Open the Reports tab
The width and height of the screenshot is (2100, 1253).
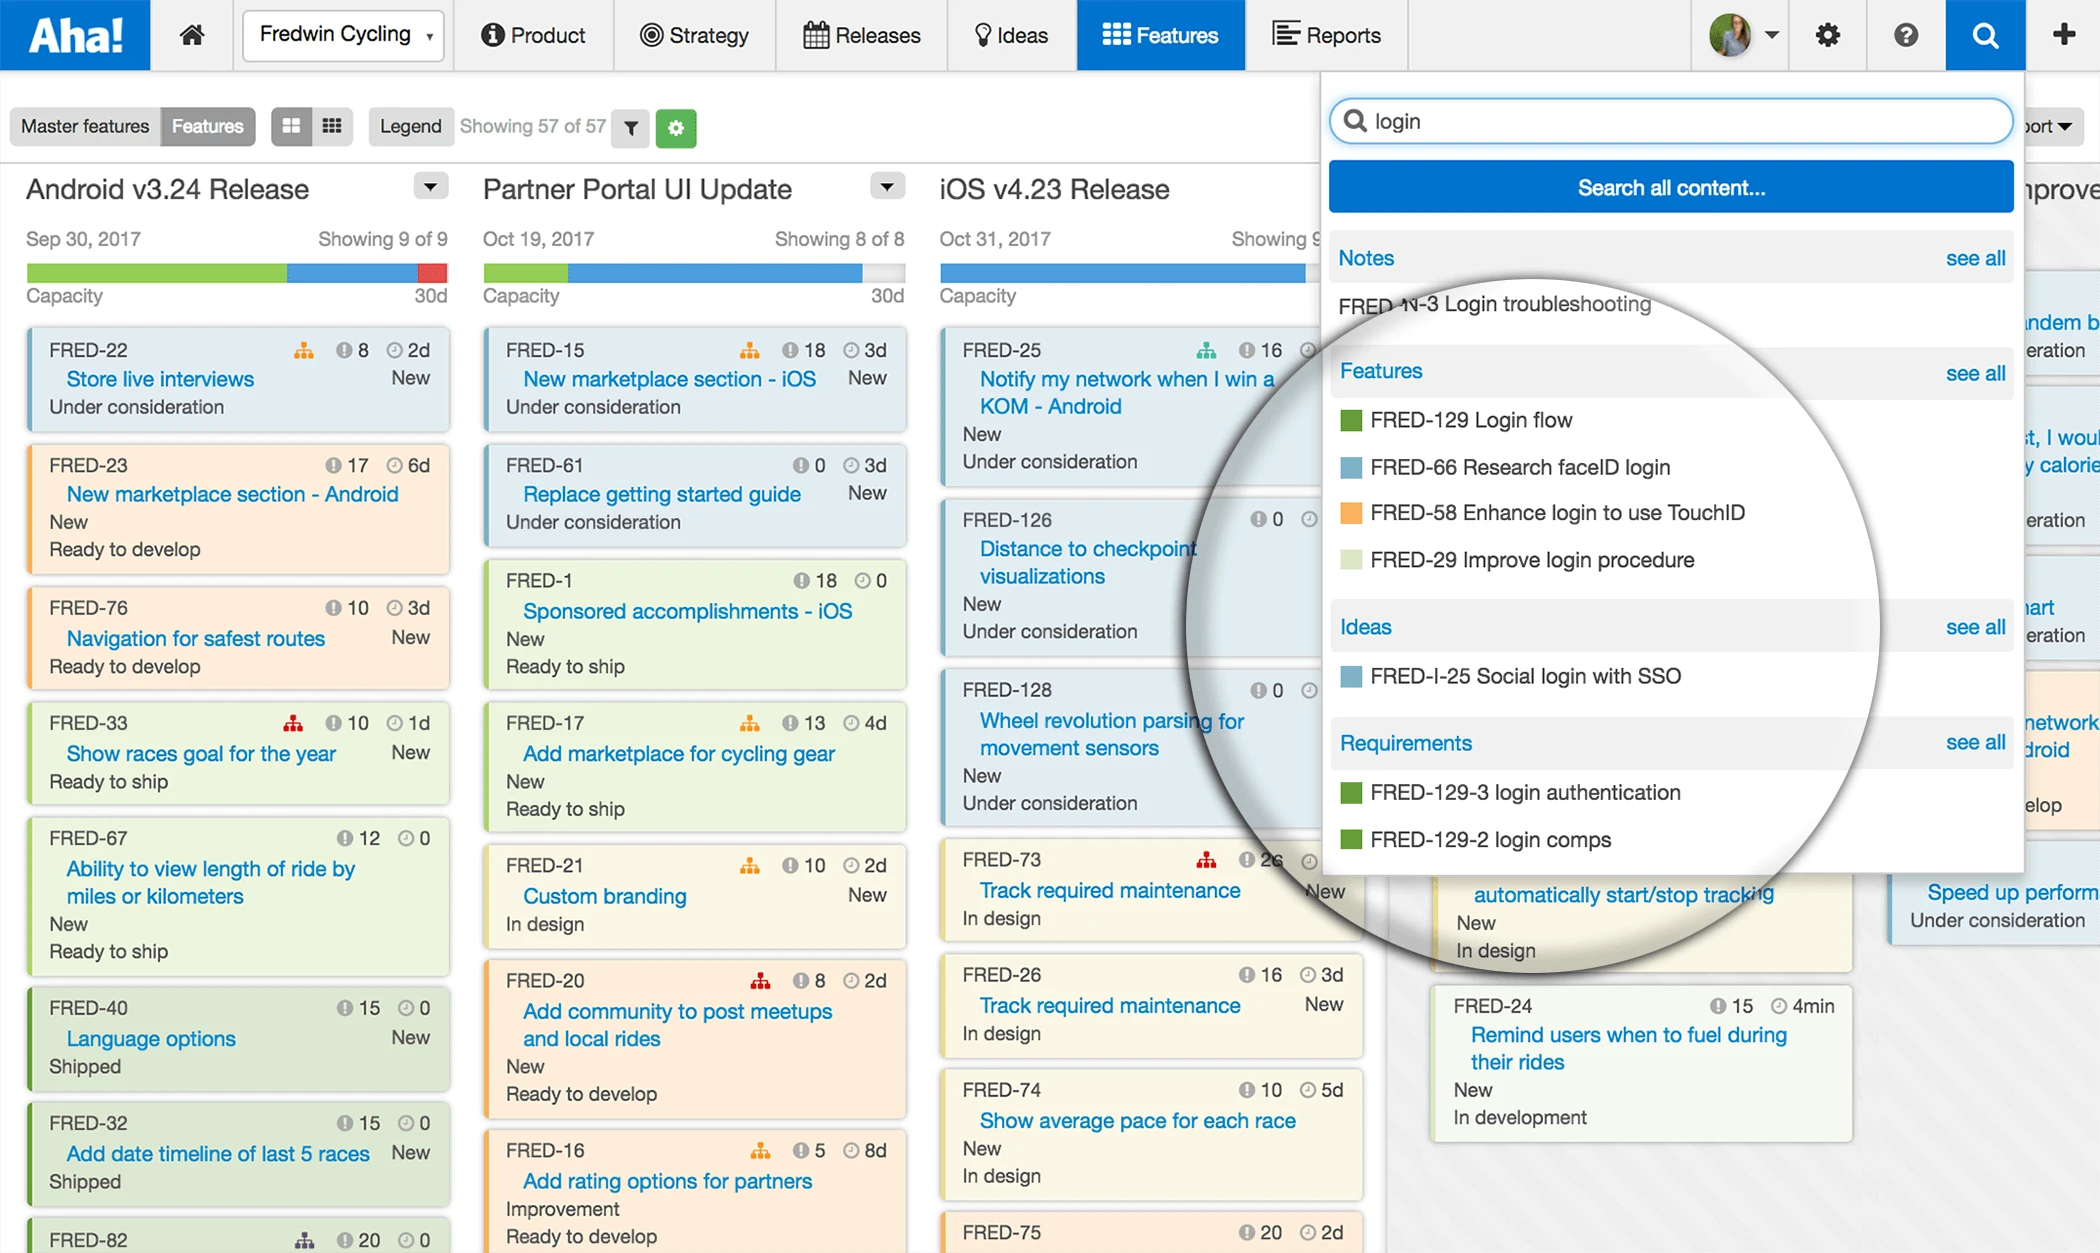click(1326, 35)
